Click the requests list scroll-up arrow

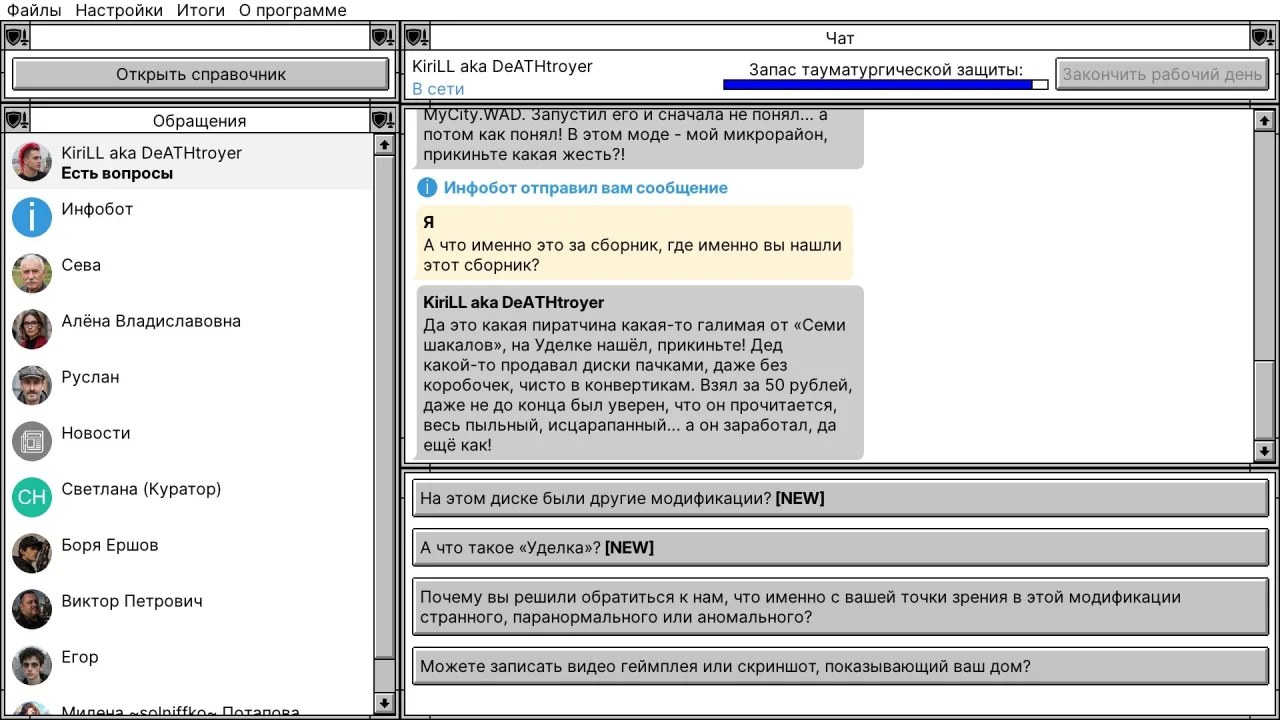coord(384,145)
